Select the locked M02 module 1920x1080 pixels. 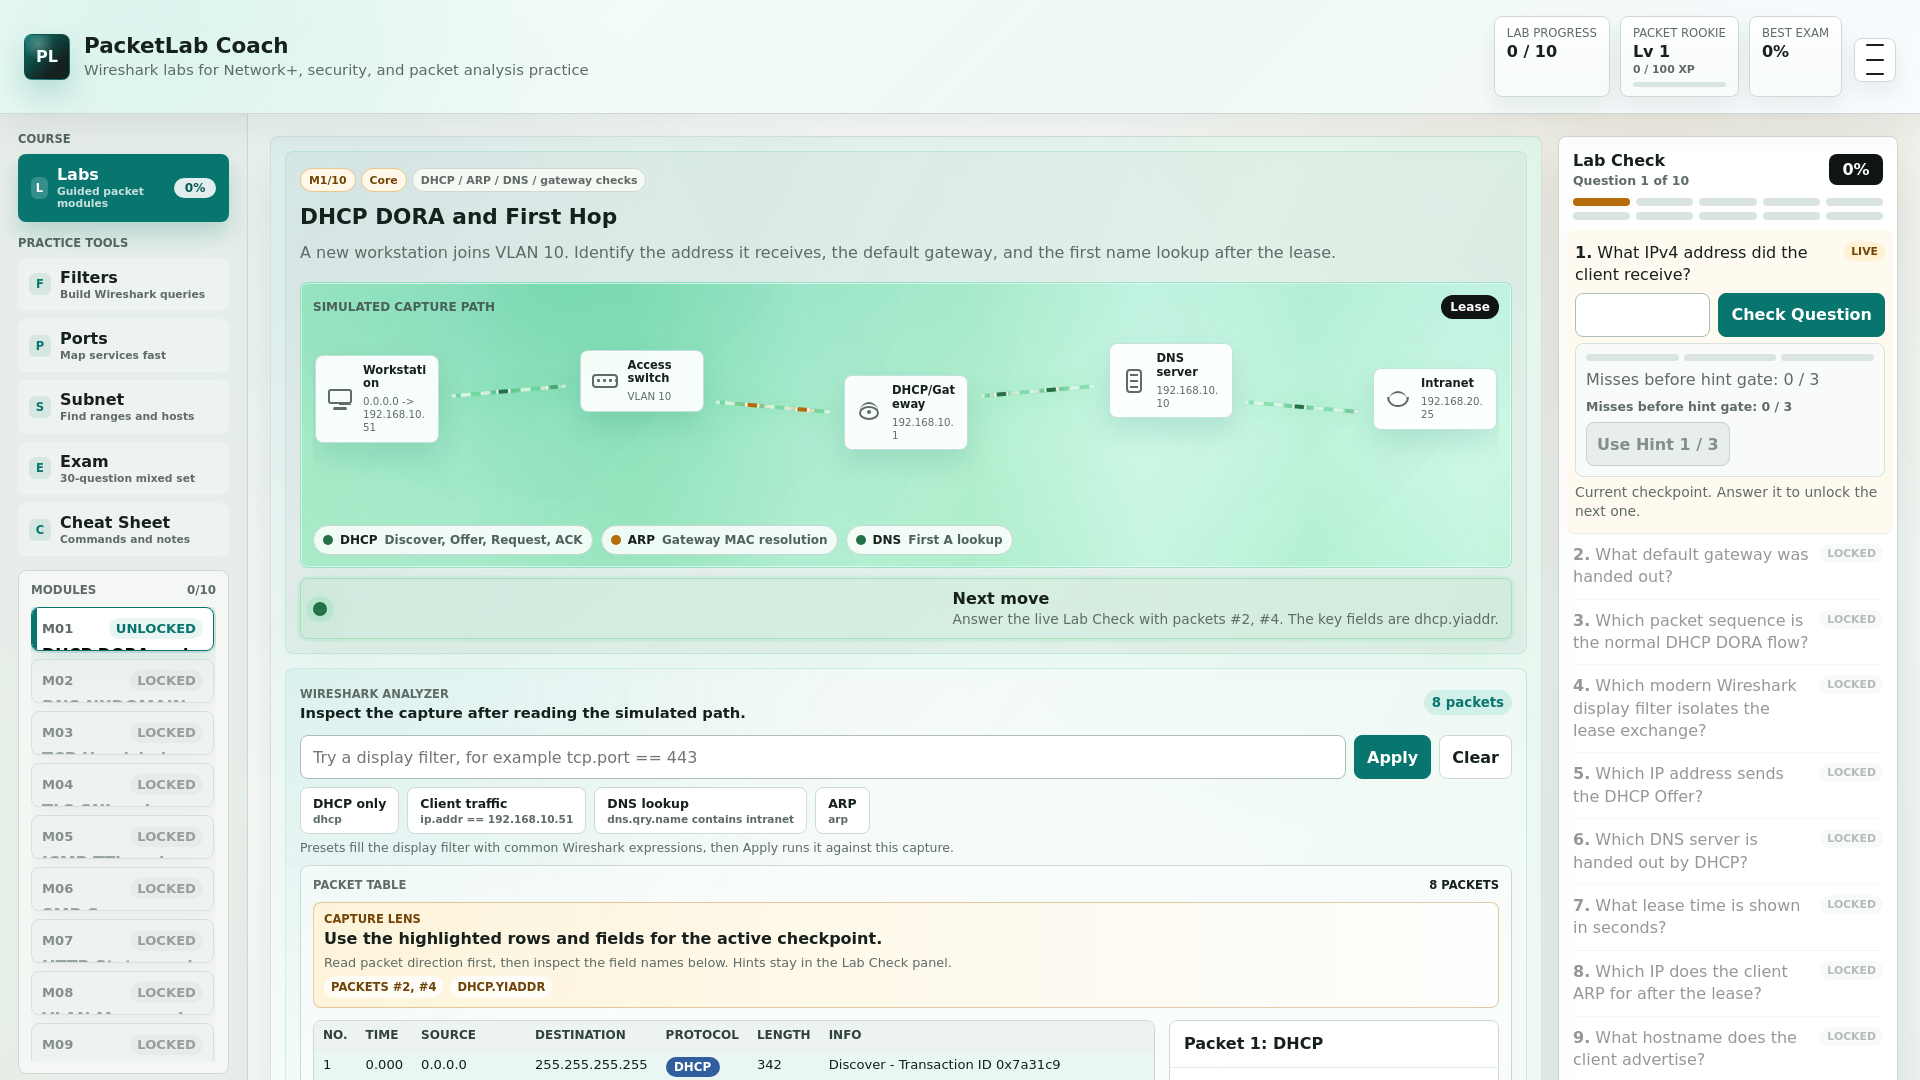tap(123, 681)
